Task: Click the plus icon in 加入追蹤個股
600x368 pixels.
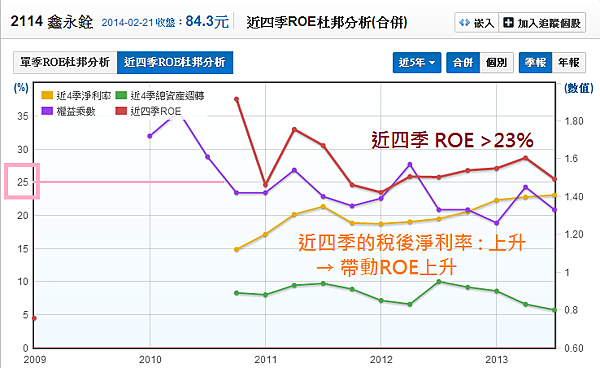Action: 508,23
